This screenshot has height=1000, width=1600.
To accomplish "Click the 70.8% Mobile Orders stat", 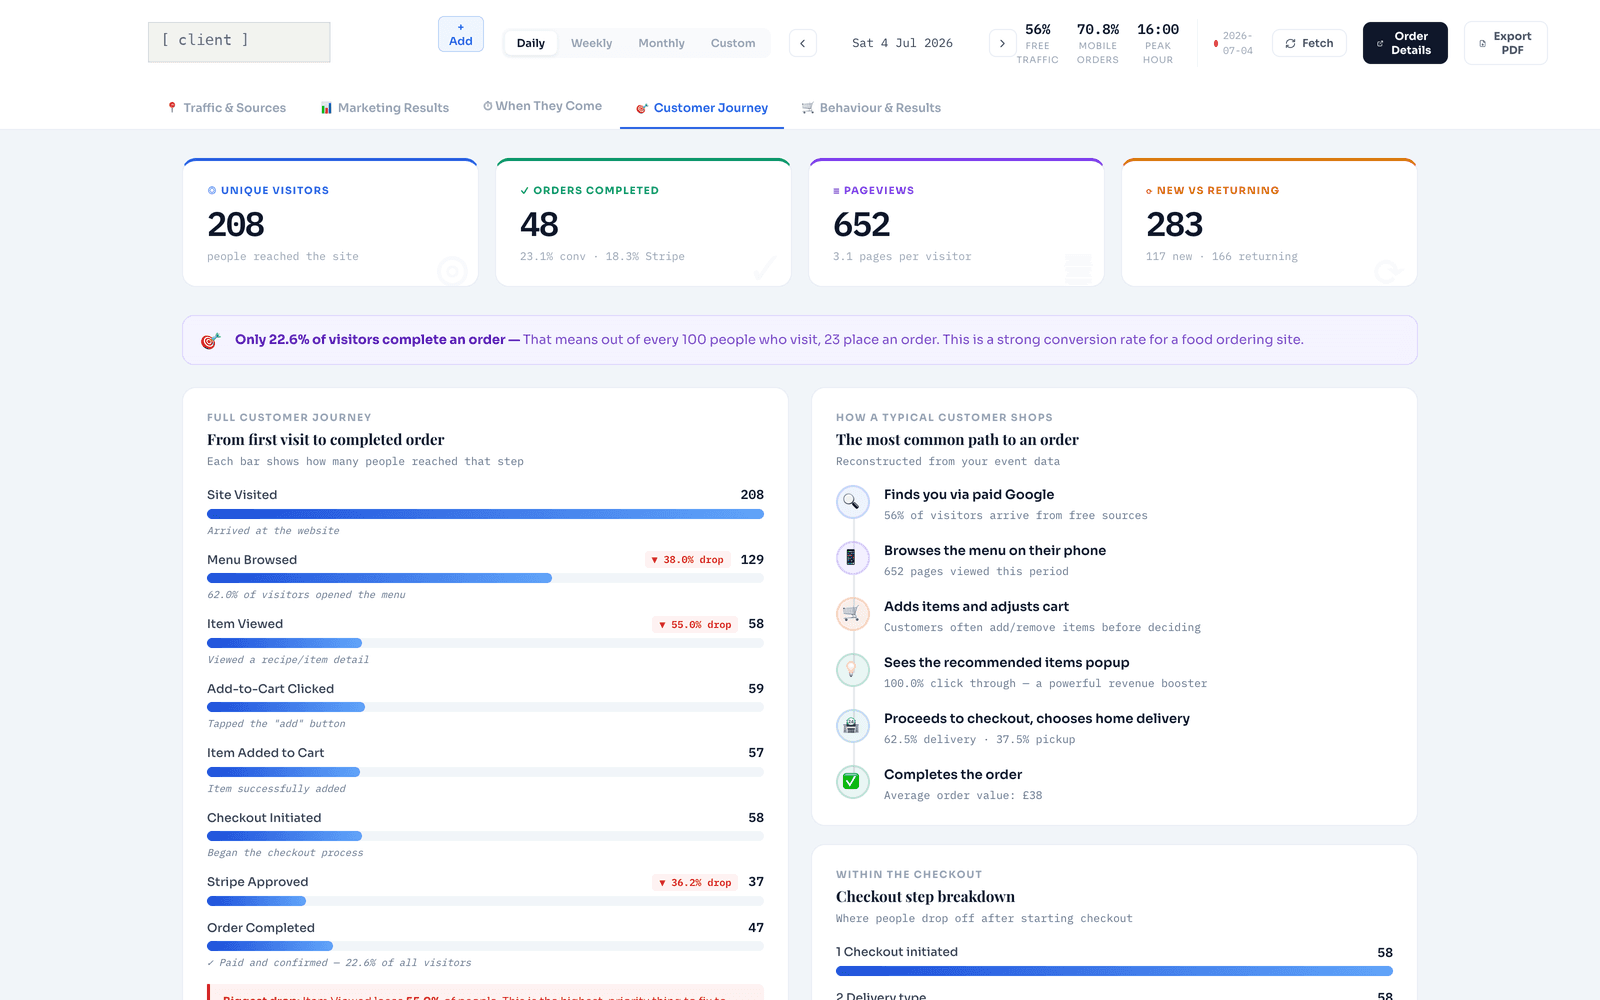I will click(x=1097, y=43).
